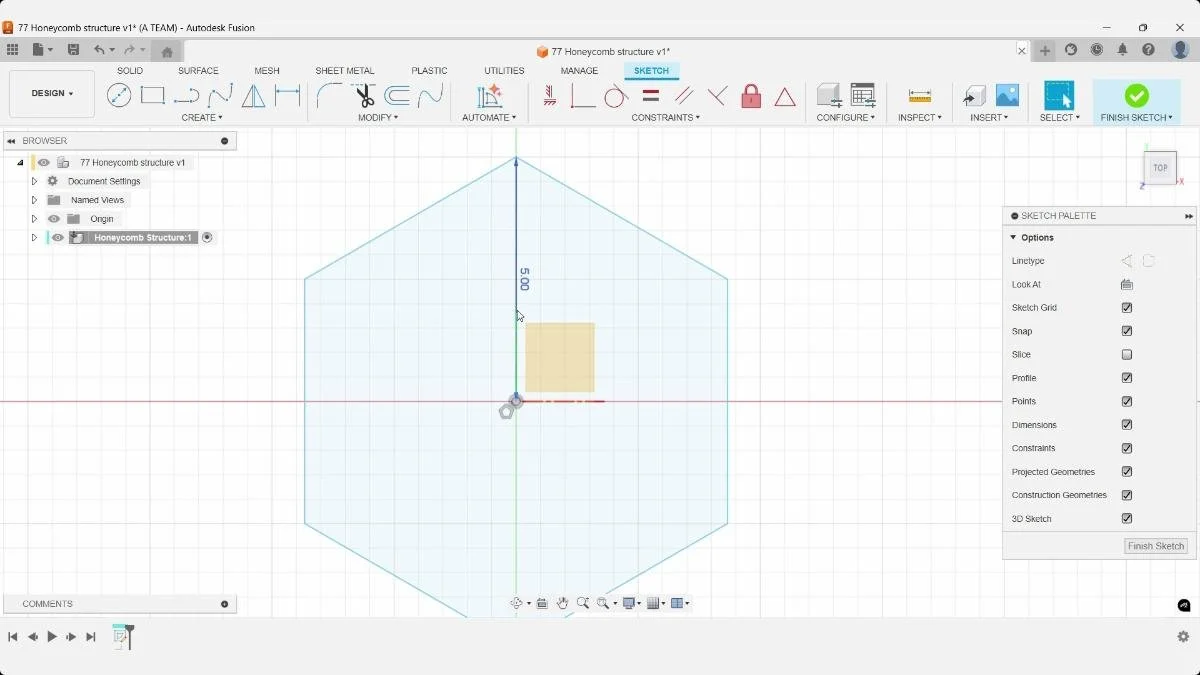Apply Tangent constraint

click(x=616, y=96)
